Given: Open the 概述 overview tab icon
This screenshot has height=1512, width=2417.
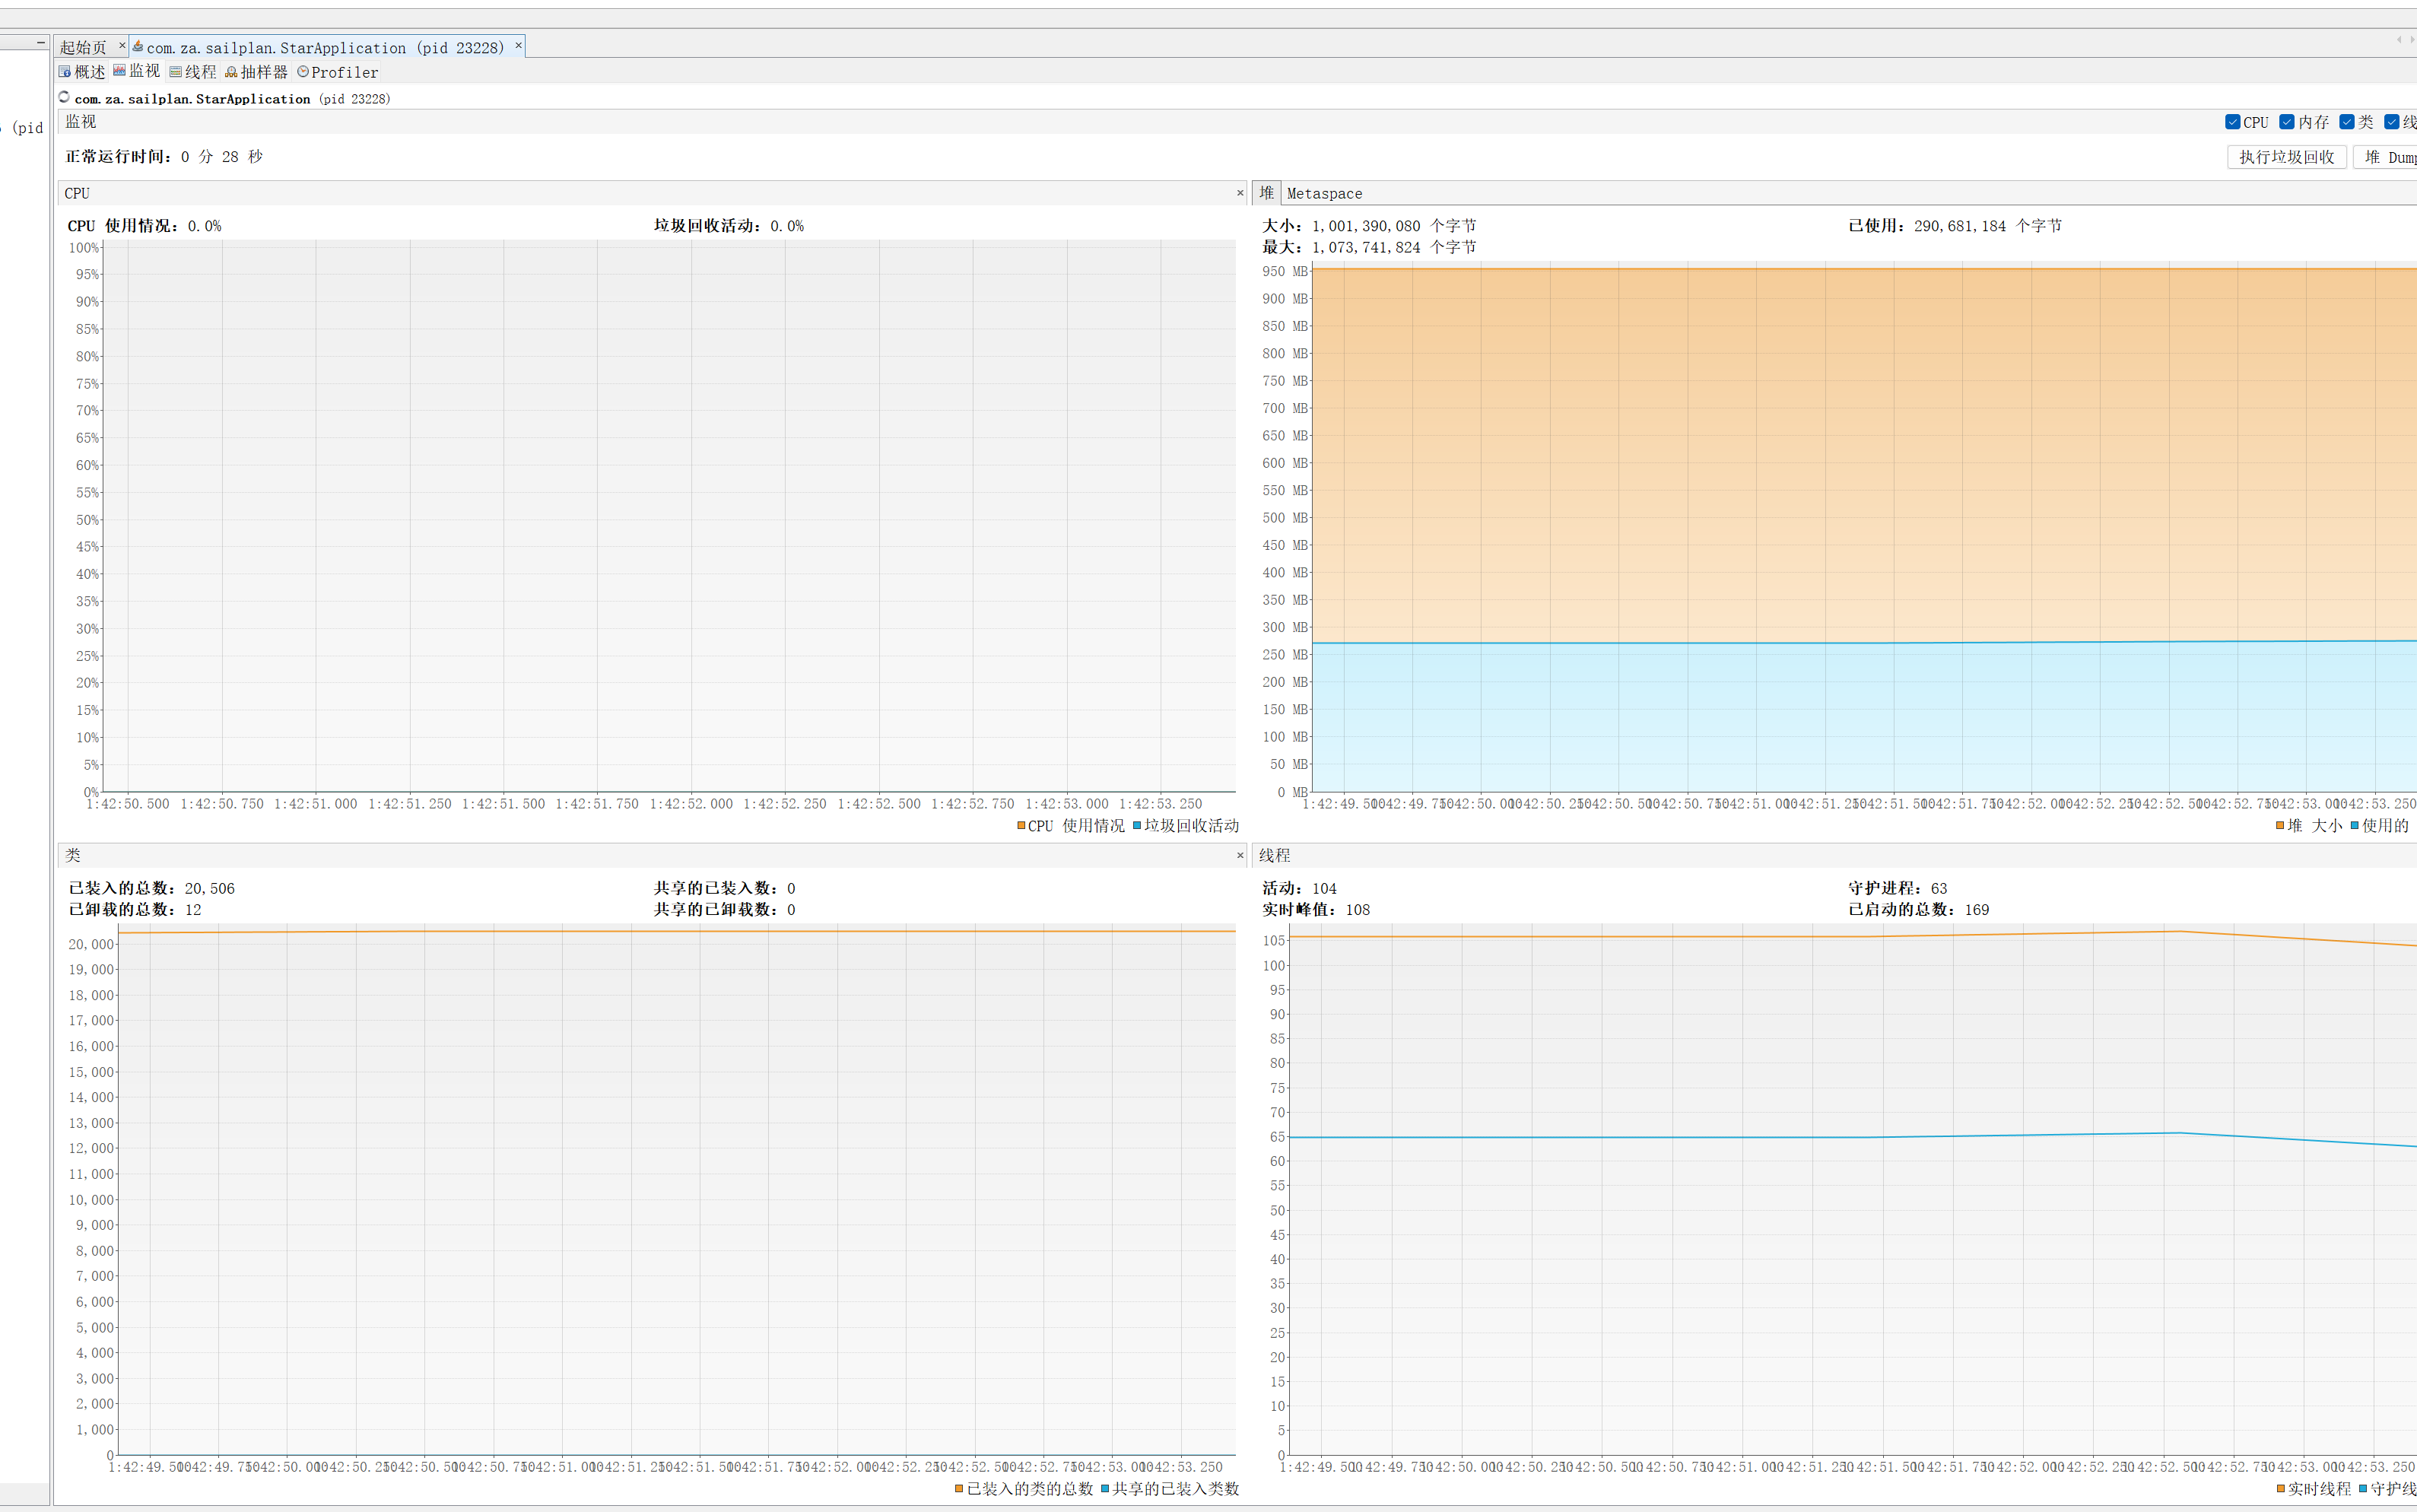Looking at the screenshot, I should pyautogui.click(x=65, y=72).
